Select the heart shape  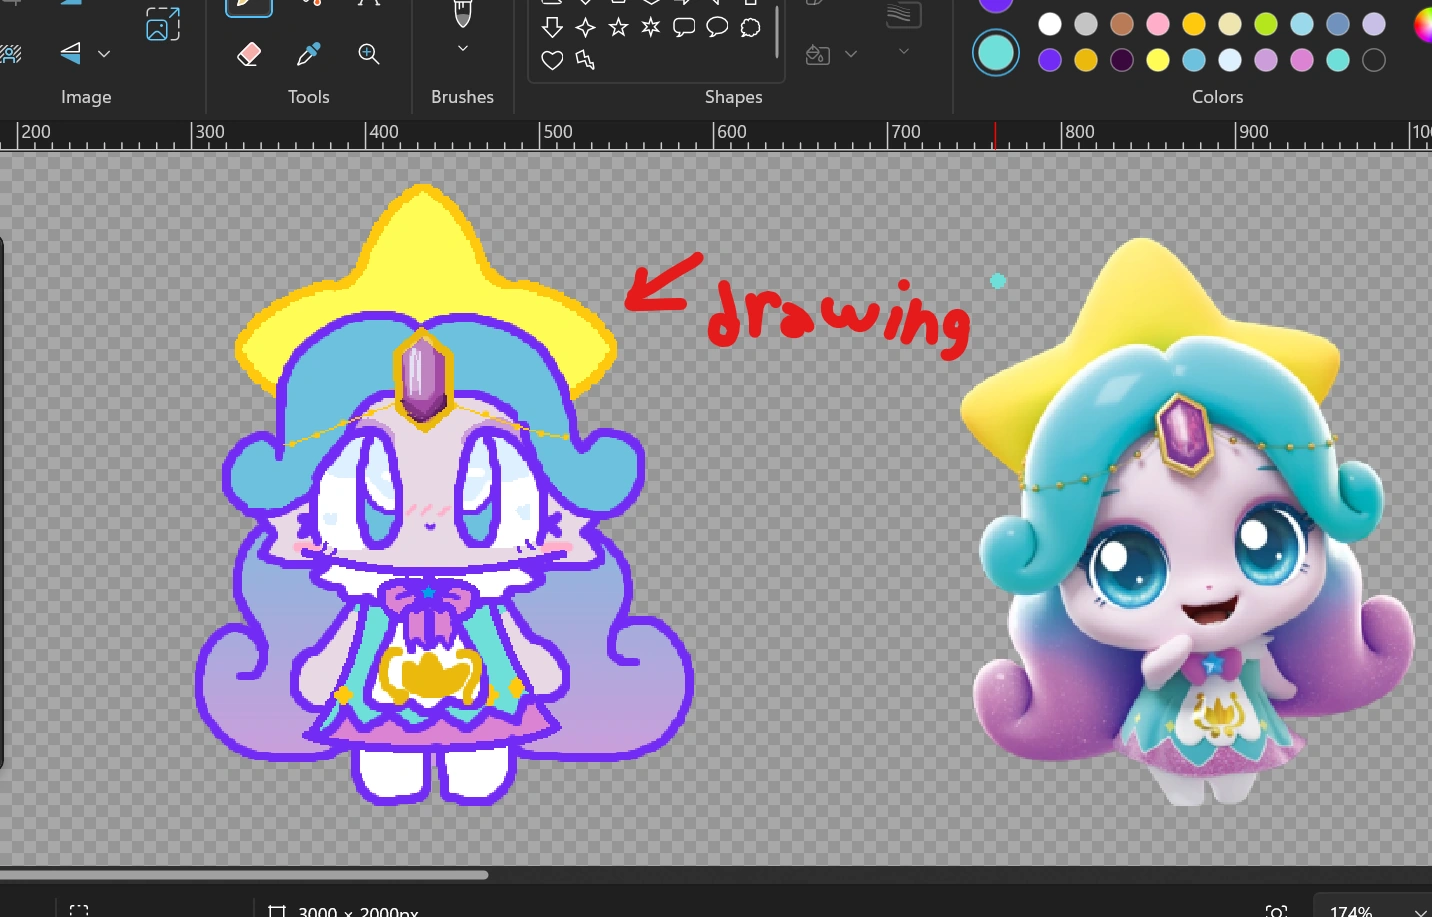click(552, 60)
